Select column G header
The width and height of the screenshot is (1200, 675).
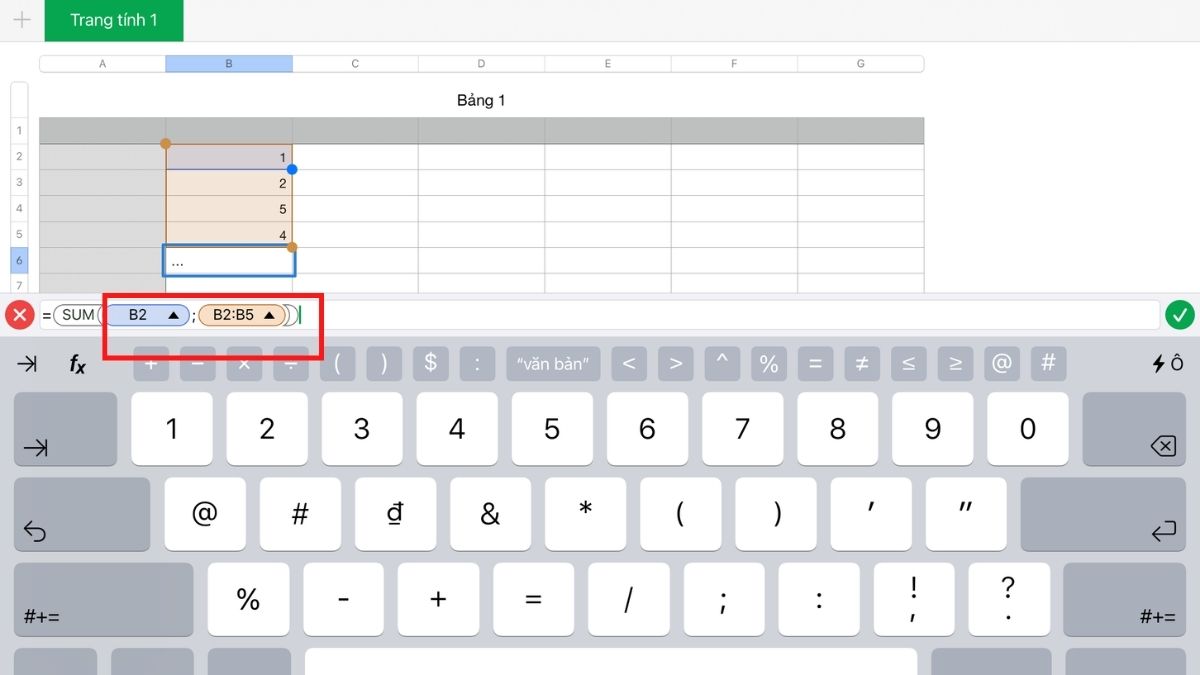click(861, 64)
